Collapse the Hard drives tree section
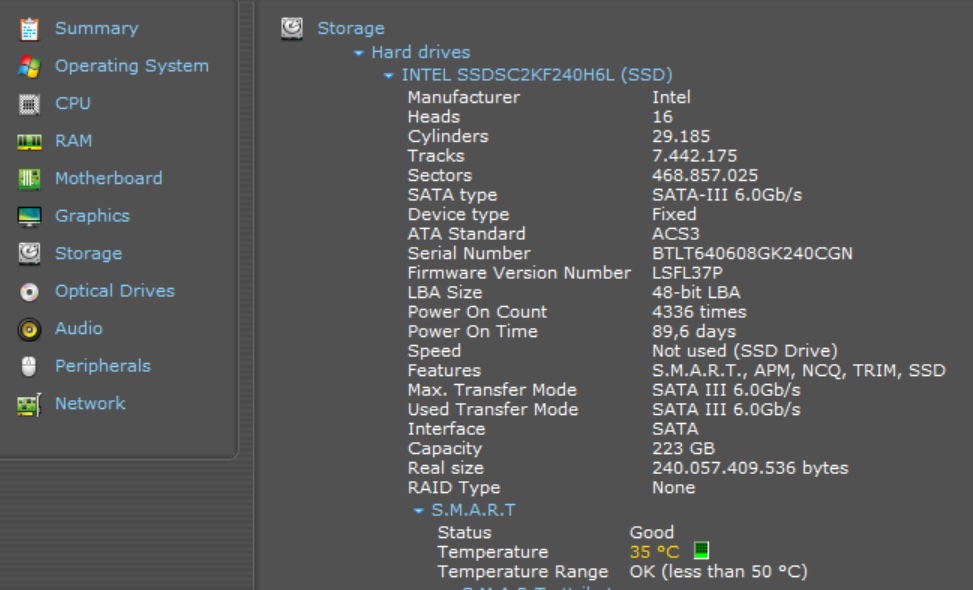The height and width of the screenshot is (590, 973). pyautogui.click(x=359, y=53)
